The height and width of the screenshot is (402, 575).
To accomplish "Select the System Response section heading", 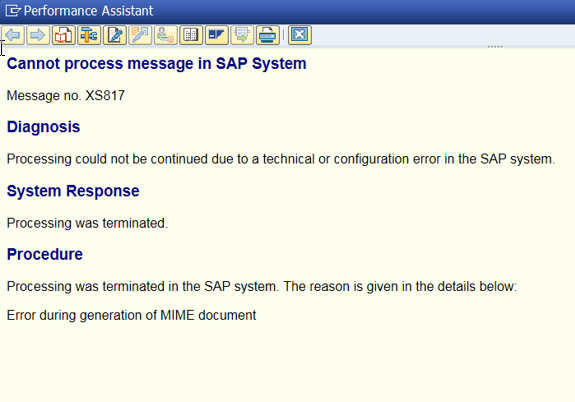I will point(73,191).
